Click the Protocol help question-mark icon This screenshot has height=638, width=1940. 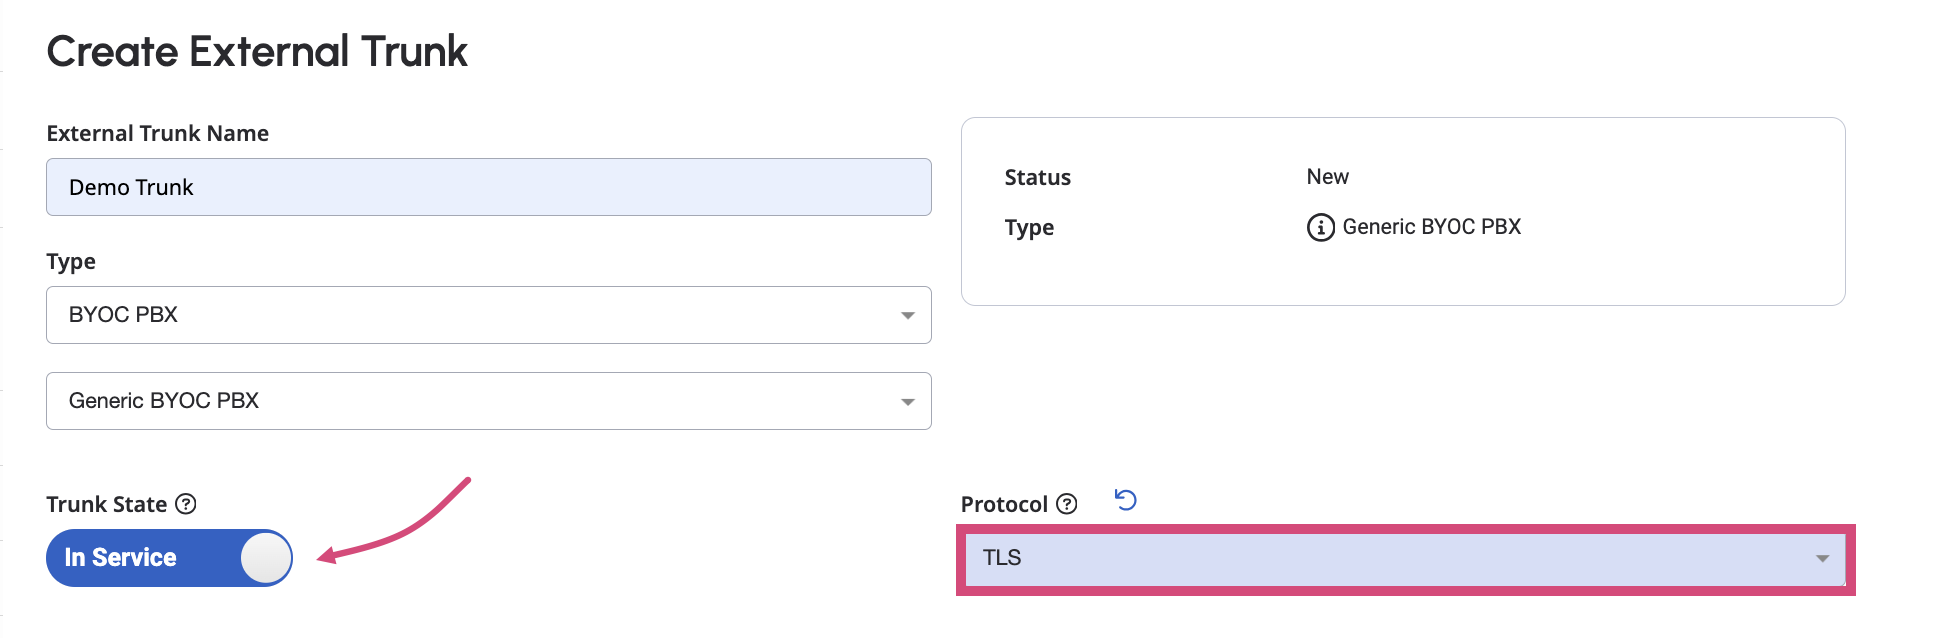tap(1067, 504)
